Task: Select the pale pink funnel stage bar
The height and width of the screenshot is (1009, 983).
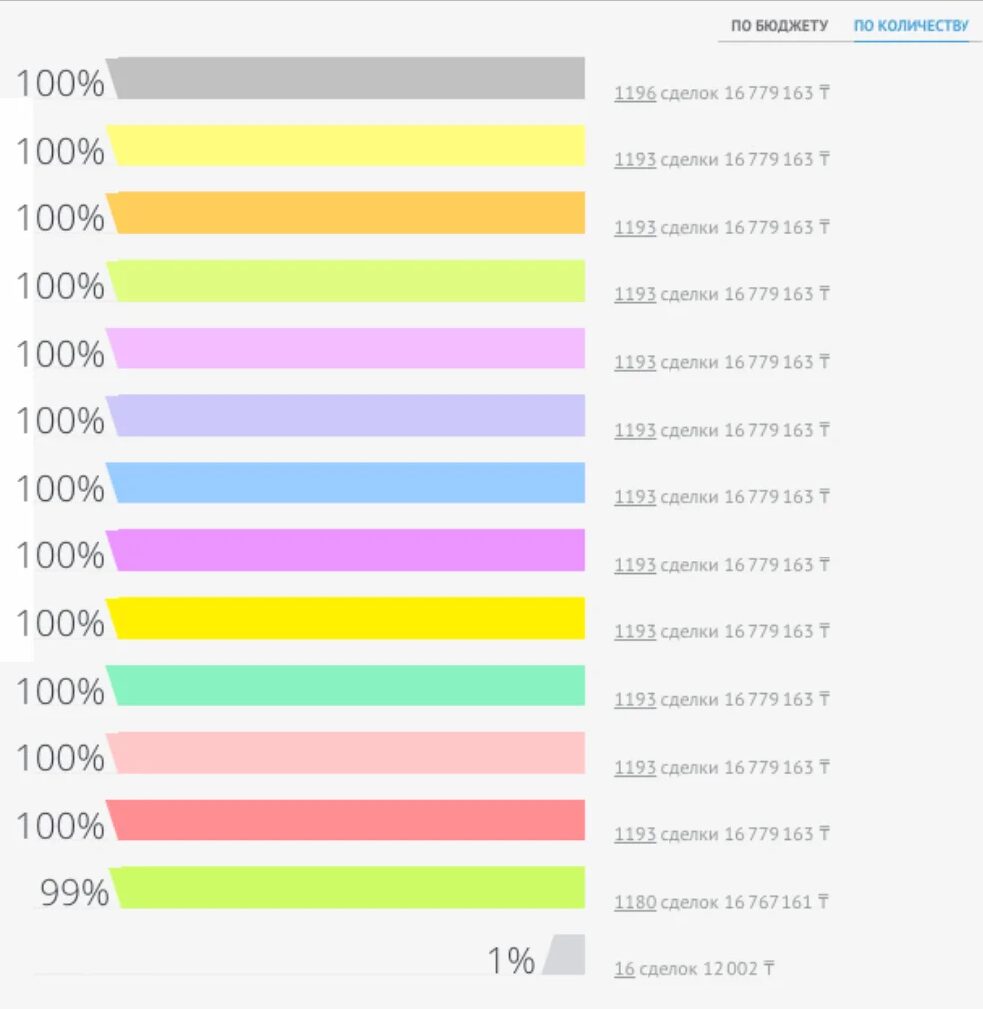Action: pyautogui.click(x=348, y=753)
